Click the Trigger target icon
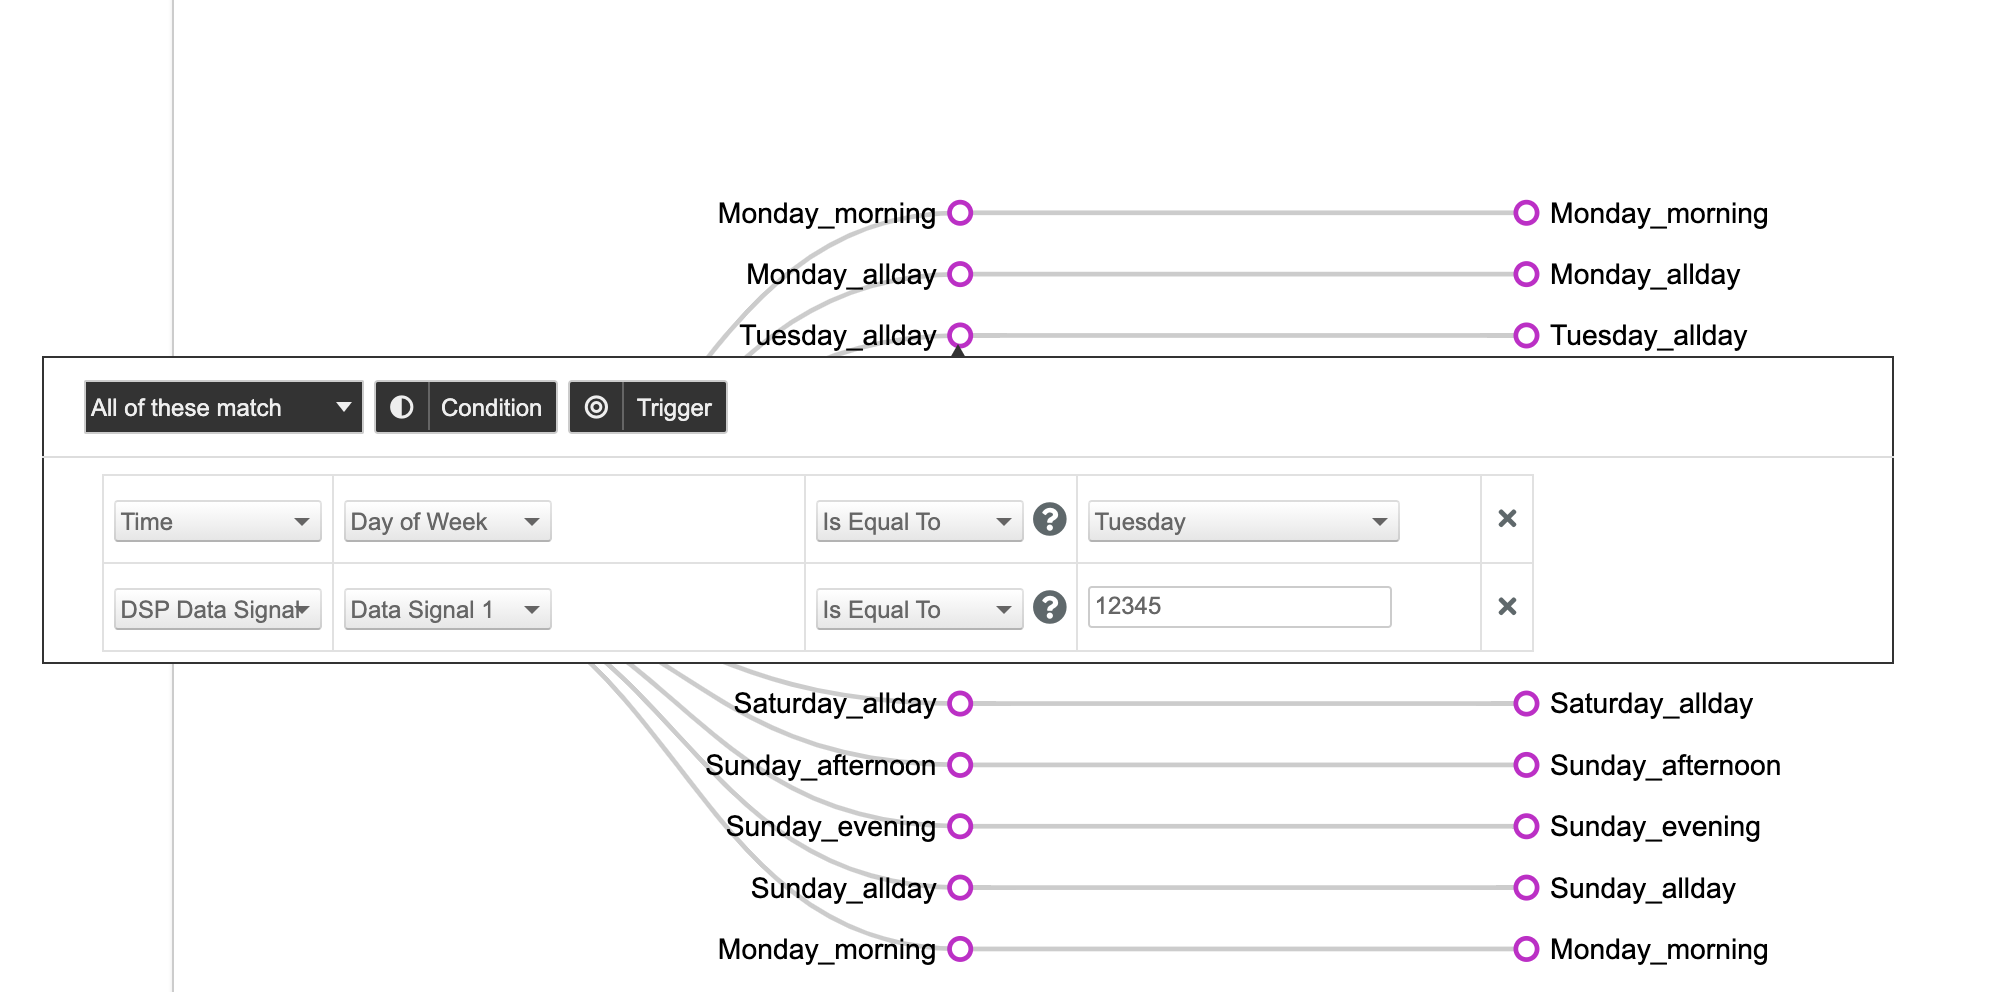Screen dimensions: 2012x992 [x=596, y=407]
